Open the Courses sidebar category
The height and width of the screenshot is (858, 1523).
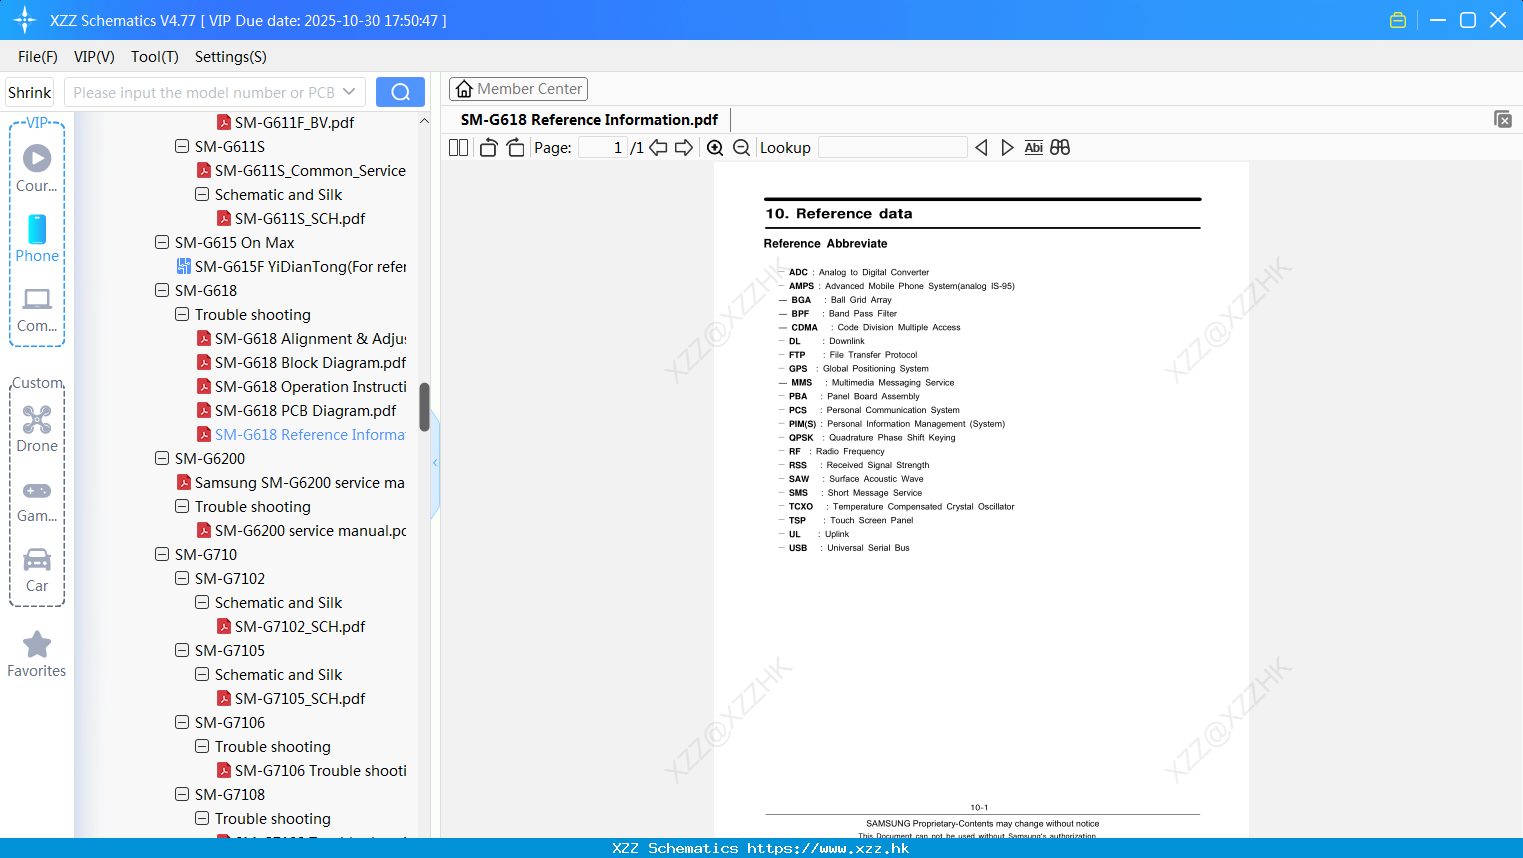pos(37,169)
